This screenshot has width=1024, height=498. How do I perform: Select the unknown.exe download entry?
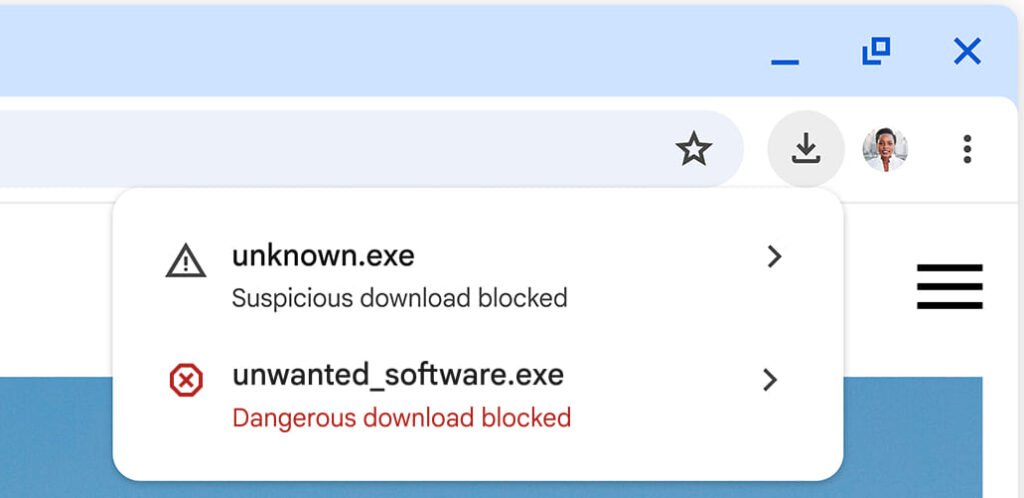(477, 275)
